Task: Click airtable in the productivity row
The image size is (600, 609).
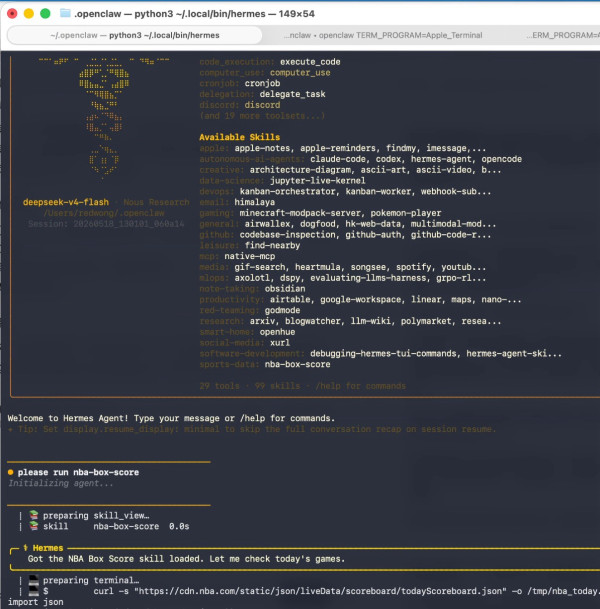Action: coord(290,299)
